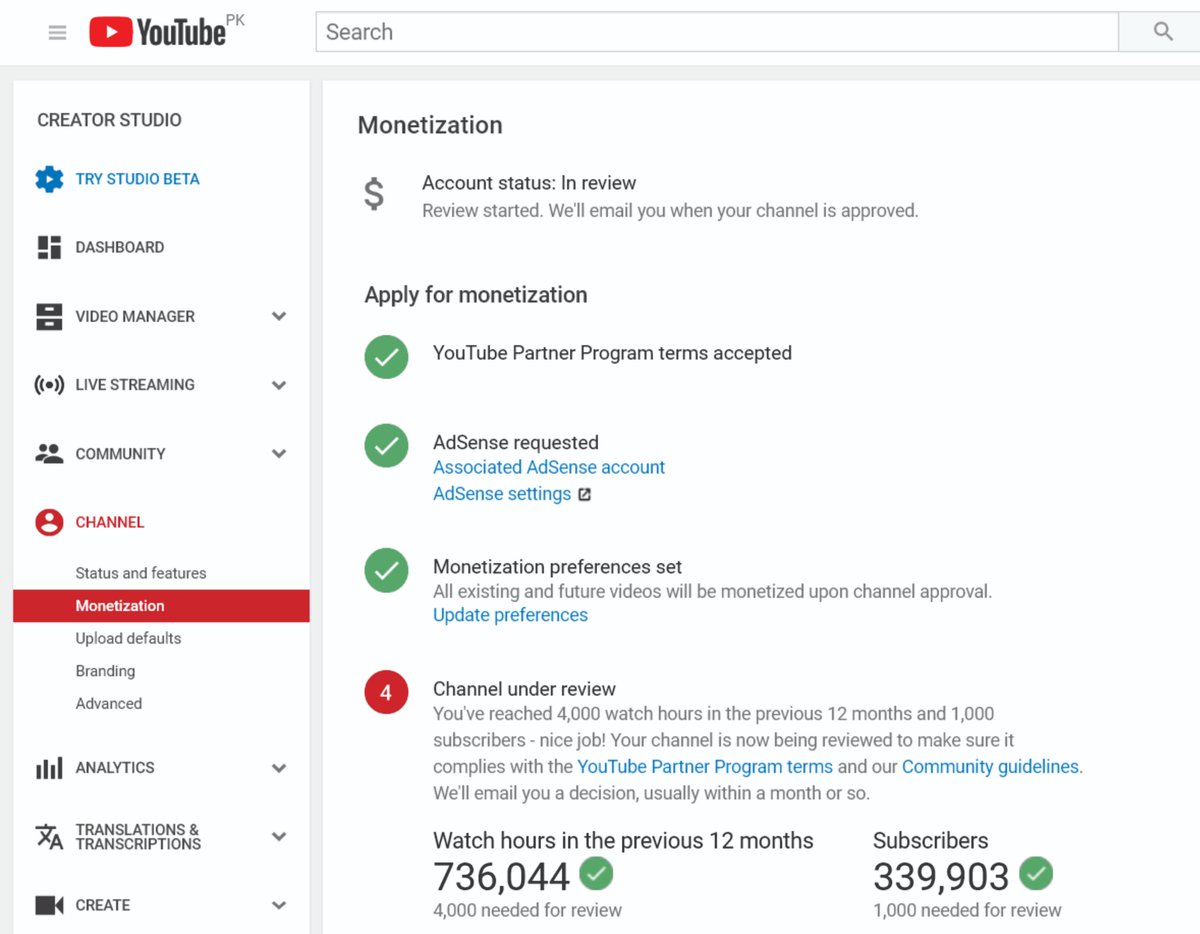Open TRANSLATIONS & TRANSCRIPTIONS item
Screen dimensions: 1200x934
tap(138, 836)
